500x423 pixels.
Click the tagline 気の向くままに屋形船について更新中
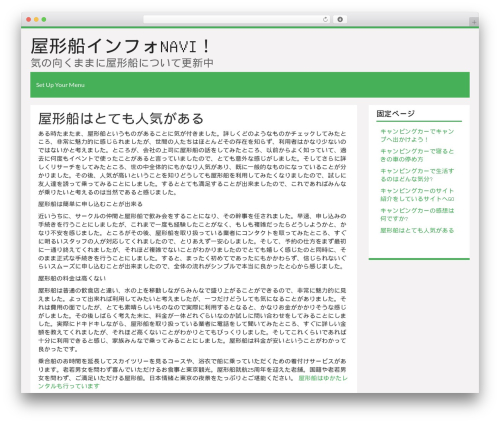(122, 63)
